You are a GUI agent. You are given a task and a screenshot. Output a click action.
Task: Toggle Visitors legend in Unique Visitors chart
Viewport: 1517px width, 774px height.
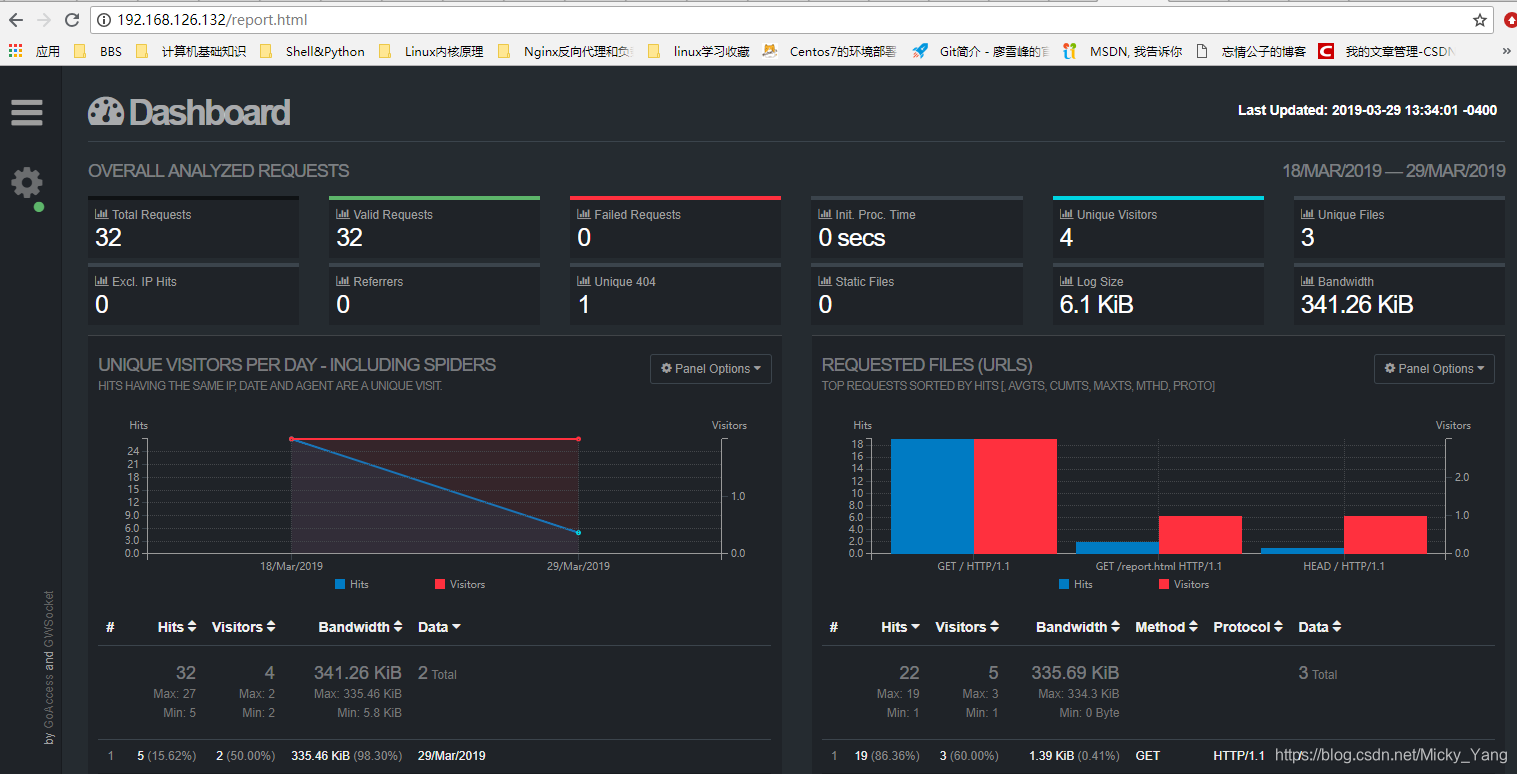pyautogui.click(x=460, y=584)
